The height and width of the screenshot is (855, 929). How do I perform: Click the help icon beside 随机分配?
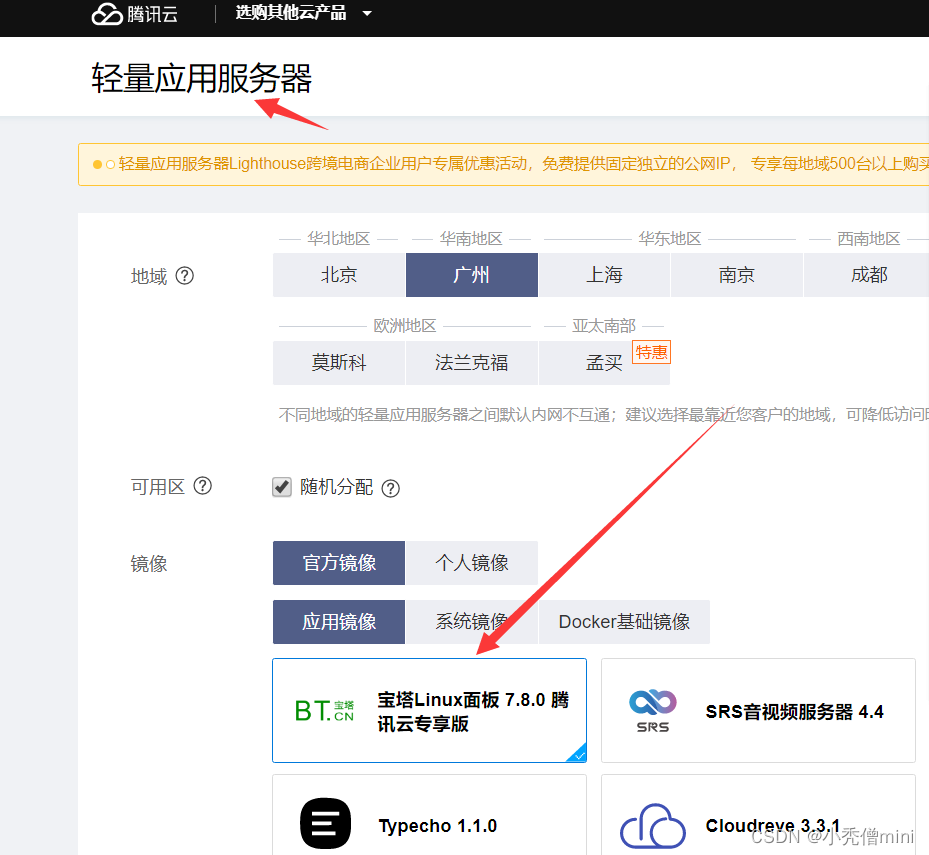pos(390,488)
